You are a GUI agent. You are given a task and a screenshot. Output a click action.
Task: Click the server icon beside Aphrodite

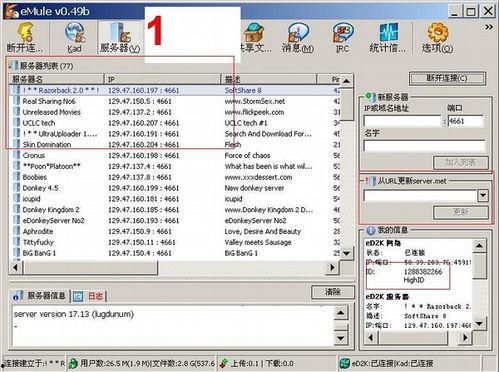16,231
